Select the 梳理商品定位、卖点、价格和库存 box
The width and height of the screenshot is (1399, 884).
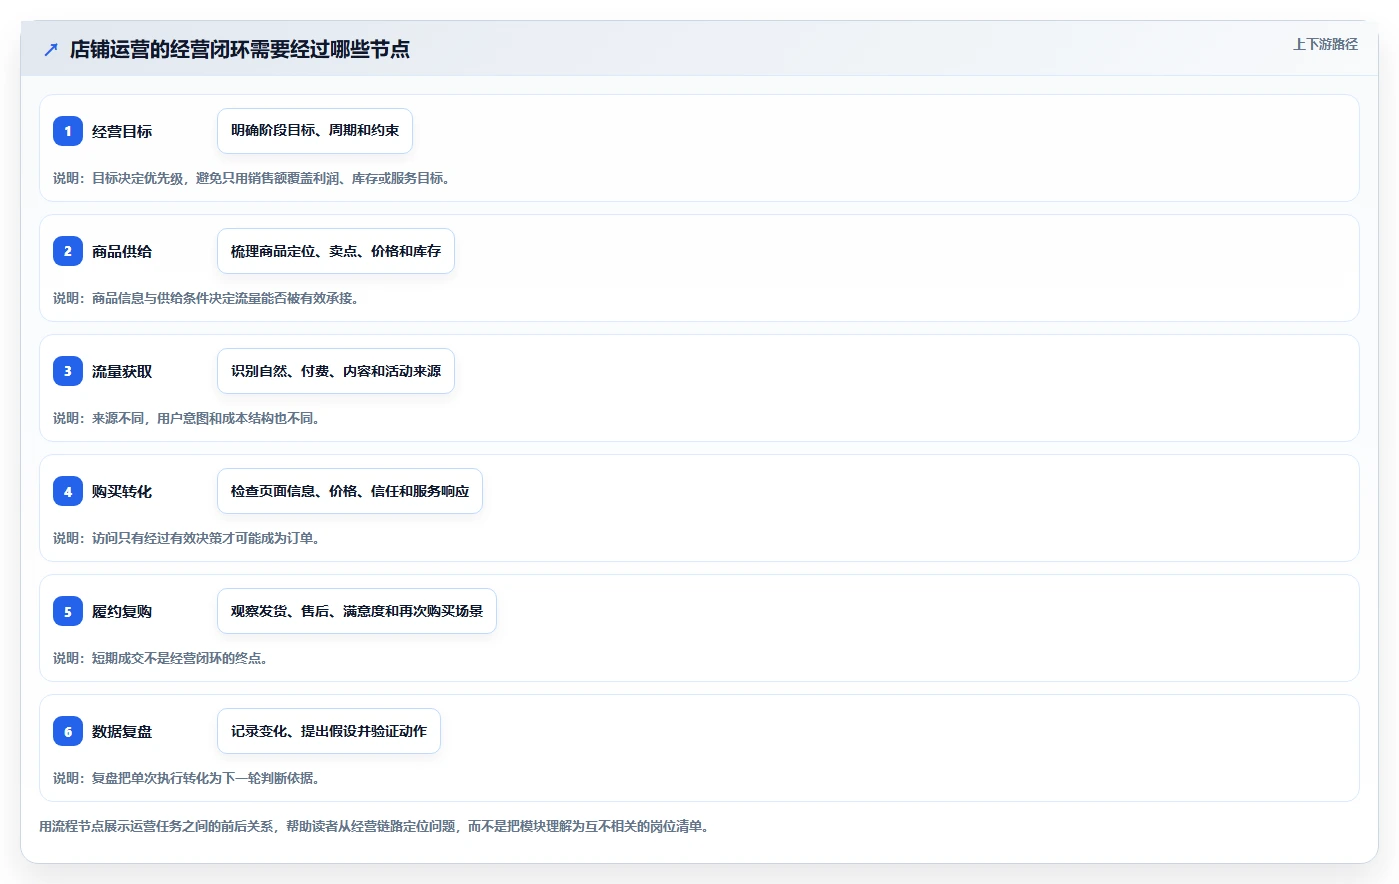pyautogui.click(x=336, y=251)
